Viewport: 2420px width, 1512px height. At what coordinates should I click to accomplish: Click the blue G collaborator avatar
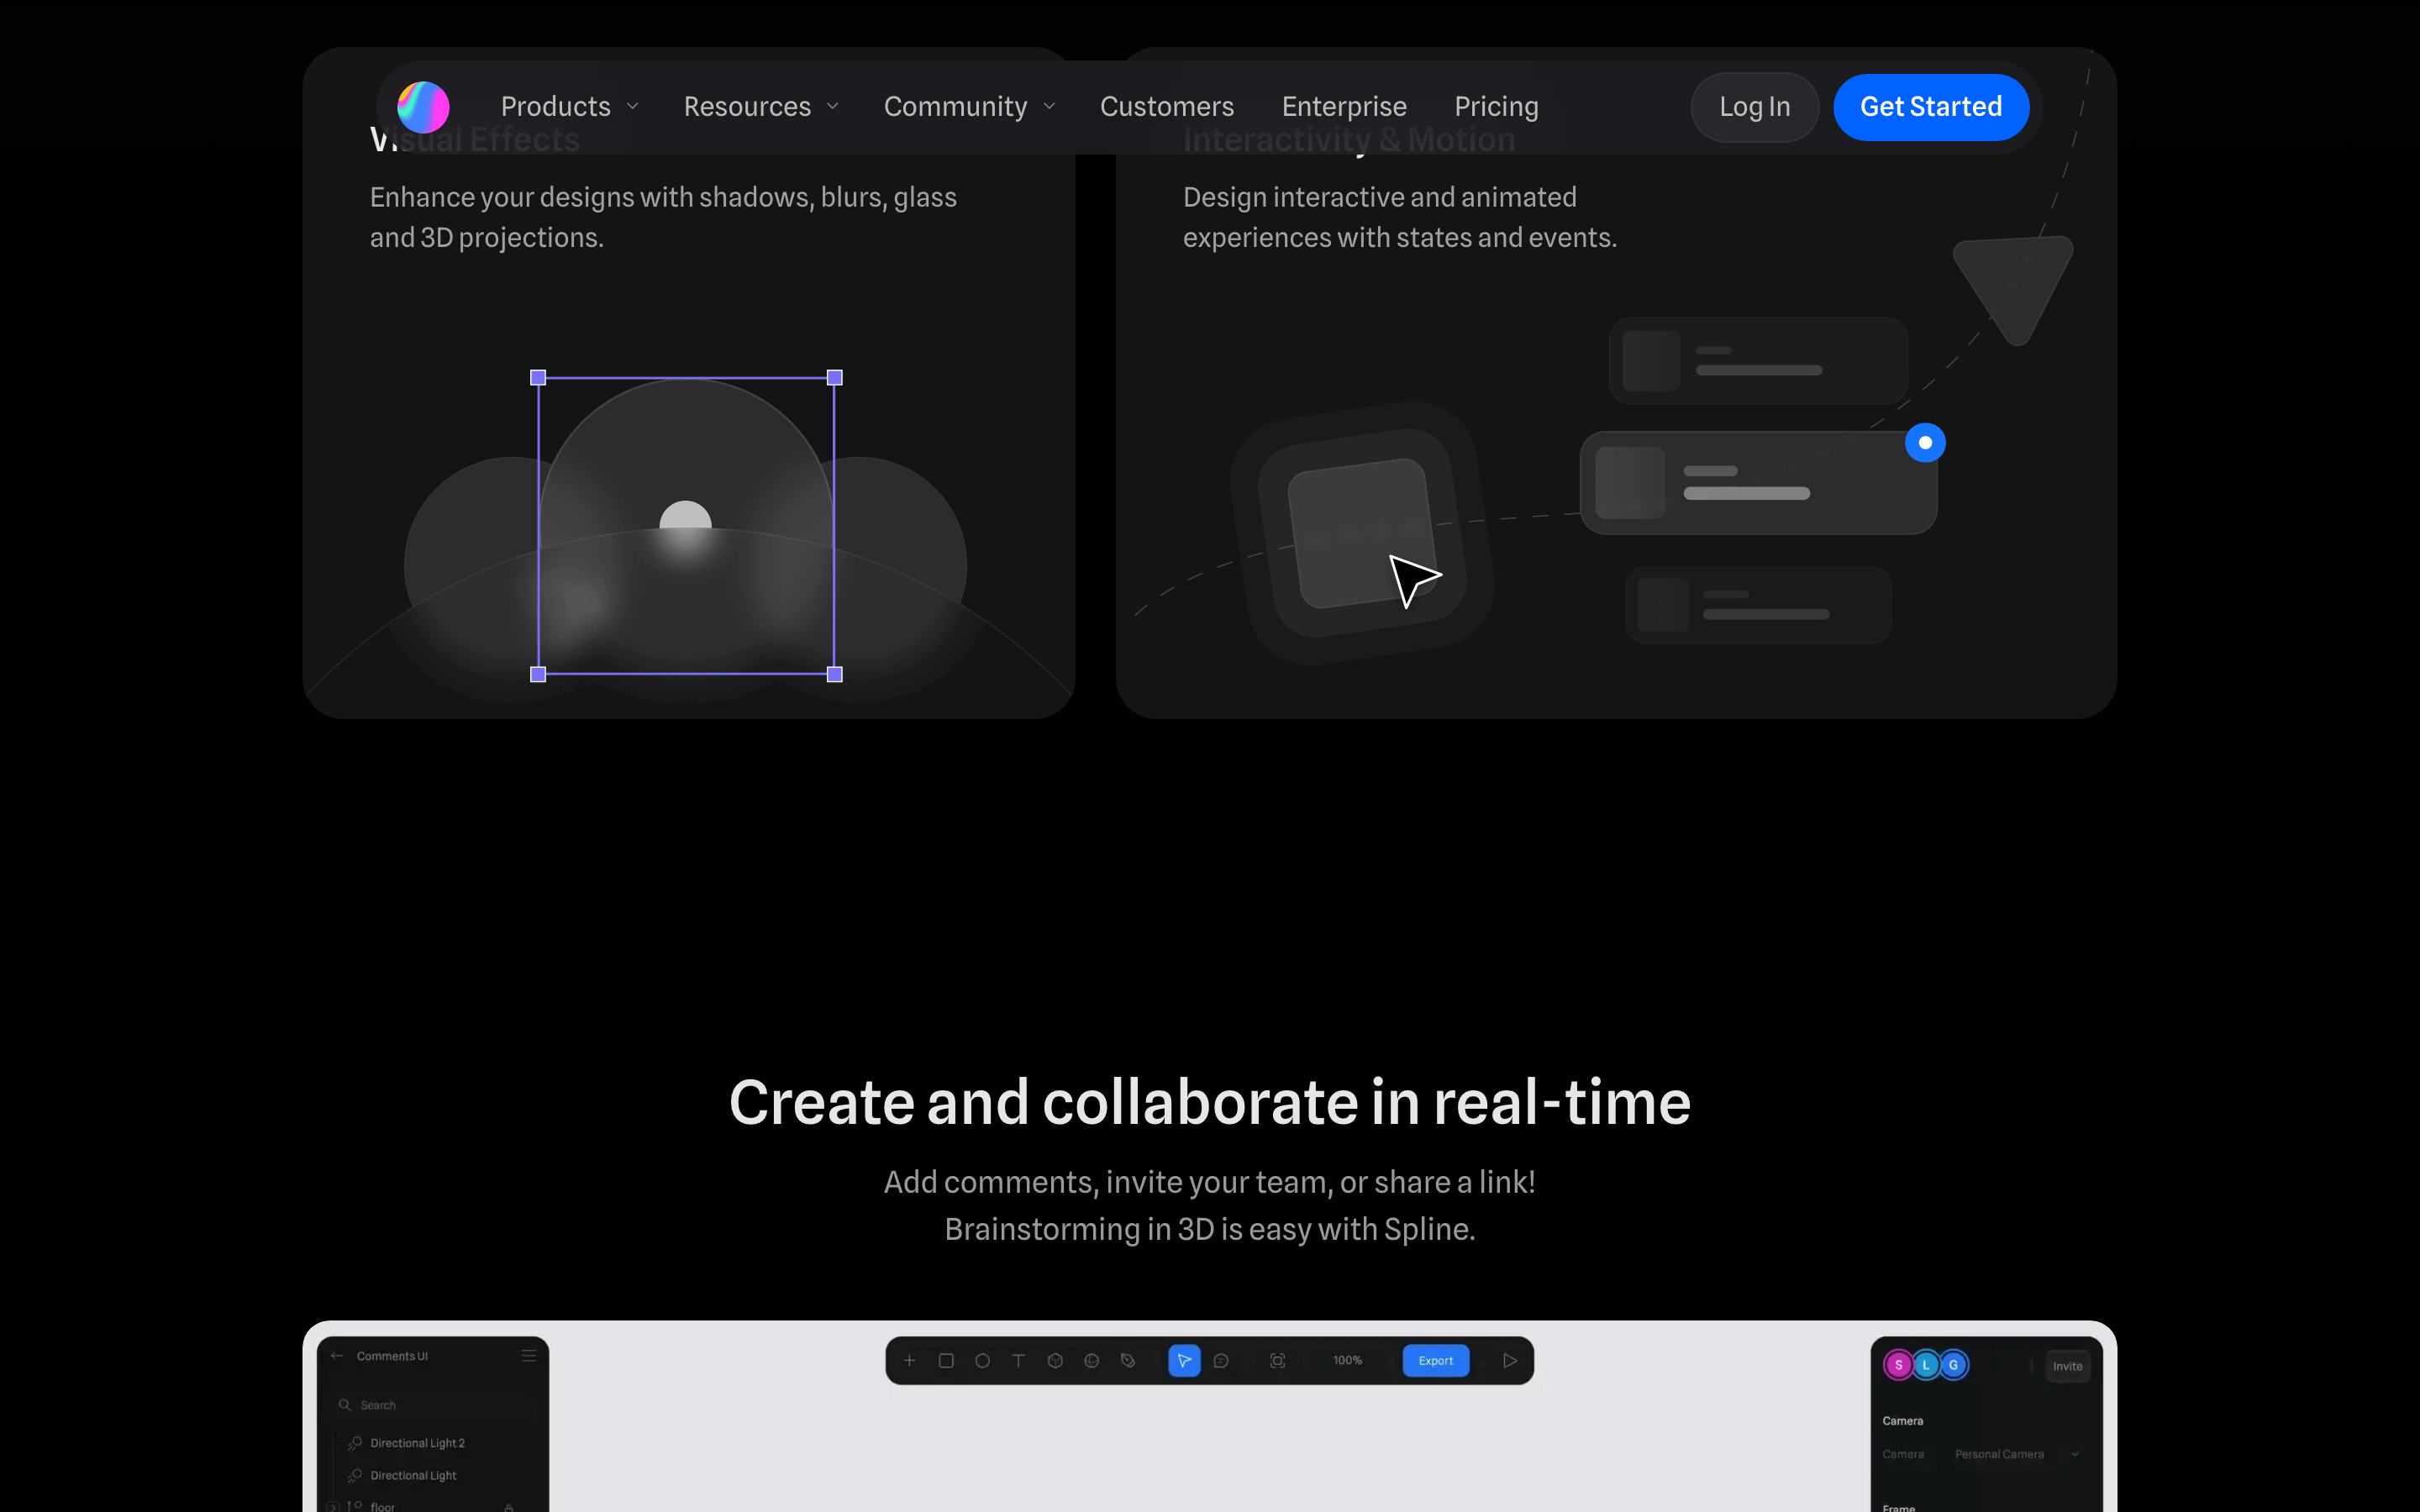point(1953,1365)
